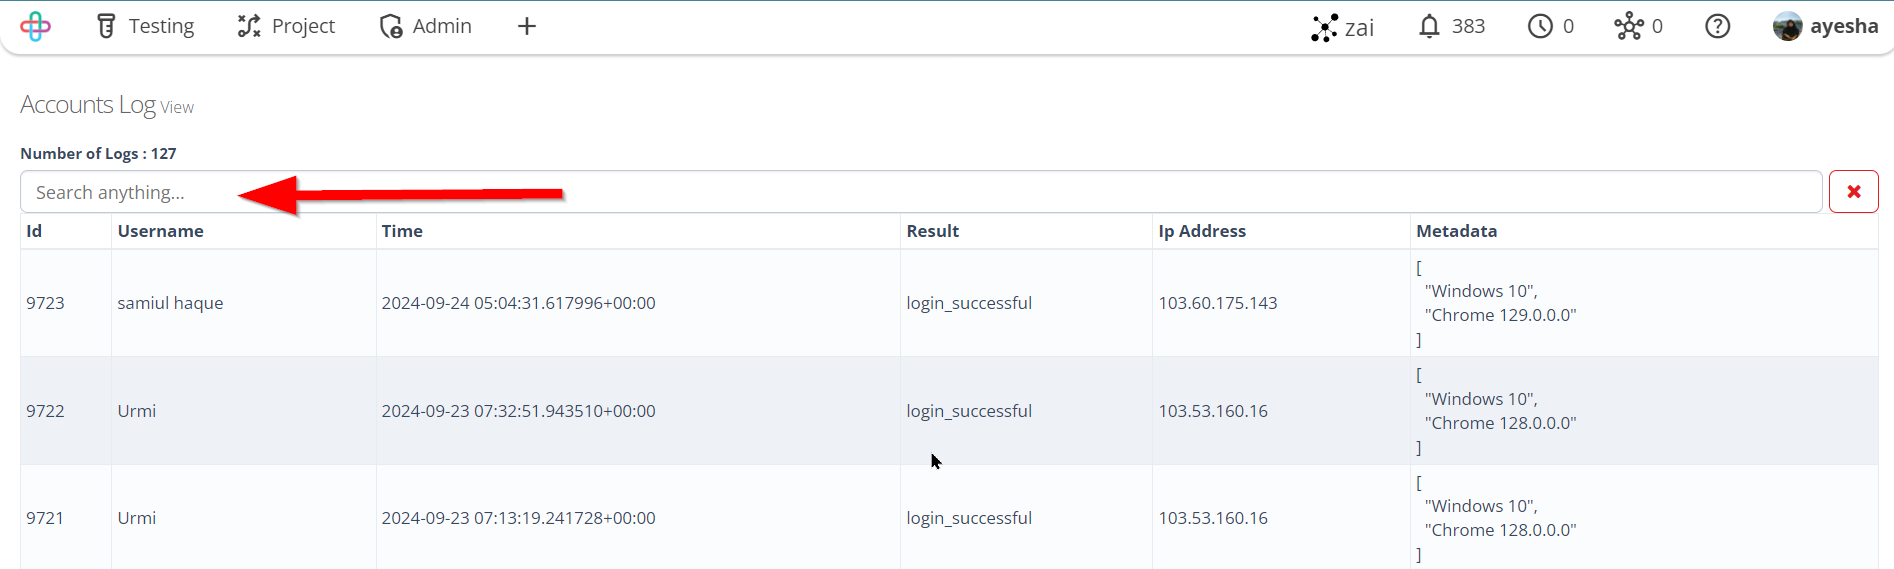The height and width of the screenshot is (569, 1894).
Task: Open the zai team selector
Action: (1343, 27)
